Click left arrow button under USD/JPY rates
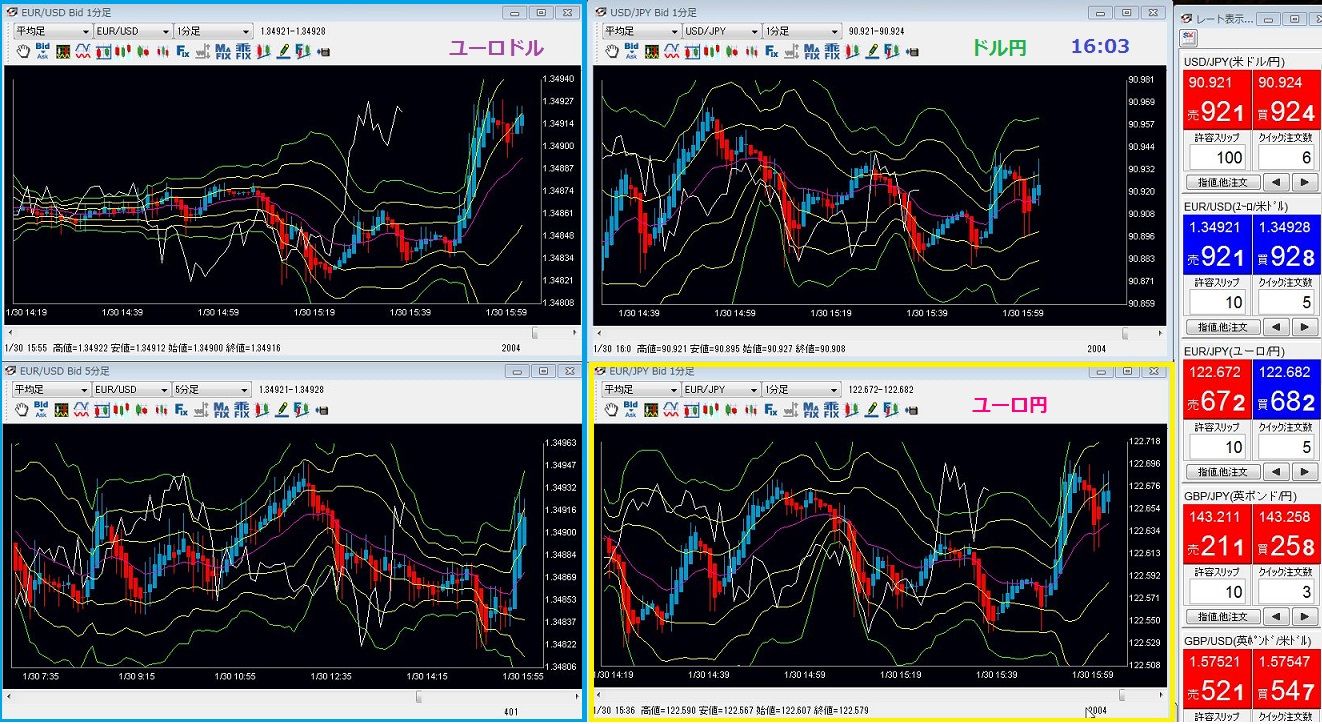Screen dimensions: 1322x724 point(1276,183)
